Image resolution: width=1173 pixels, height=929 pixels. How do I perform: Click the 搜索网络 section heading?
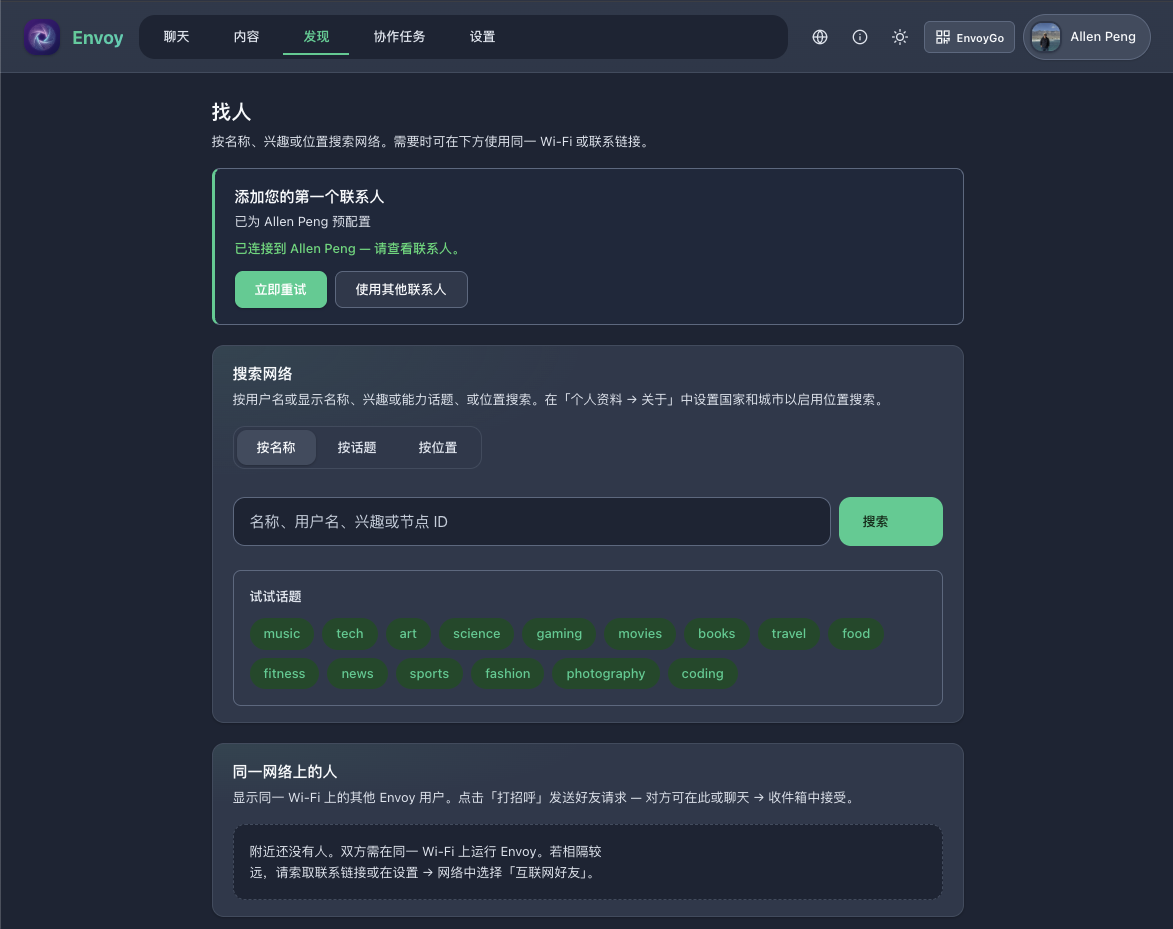point(262,373)
